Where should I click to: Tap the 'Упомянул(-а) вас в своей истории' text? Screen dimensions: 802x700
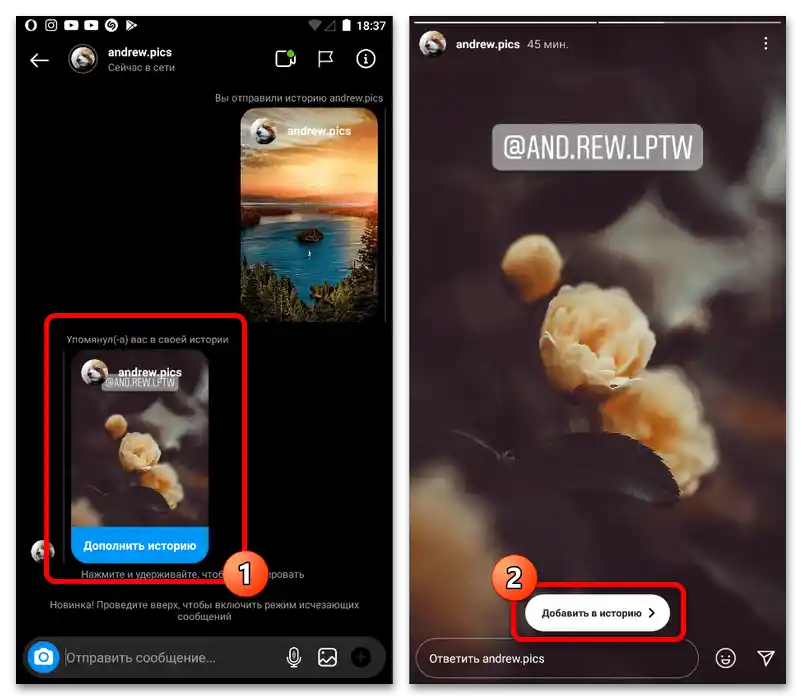coord(147,340)
